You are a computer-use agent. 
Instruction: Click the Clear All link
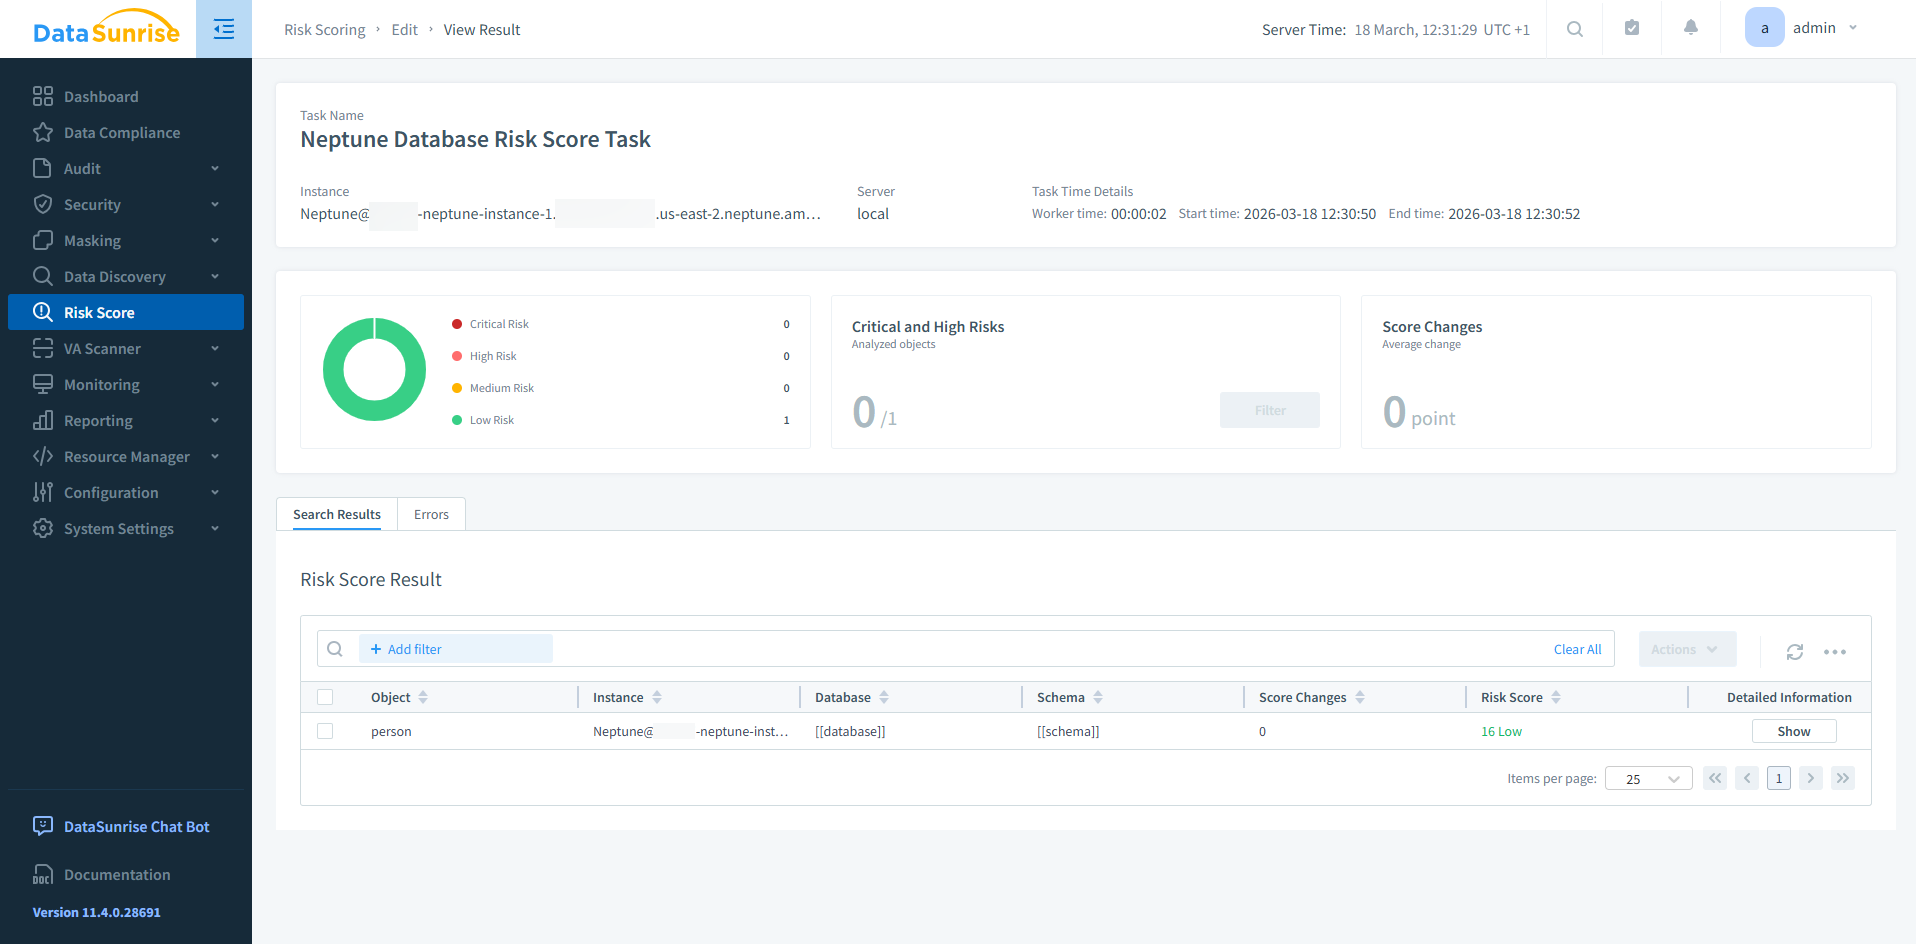coord(1577,649)
